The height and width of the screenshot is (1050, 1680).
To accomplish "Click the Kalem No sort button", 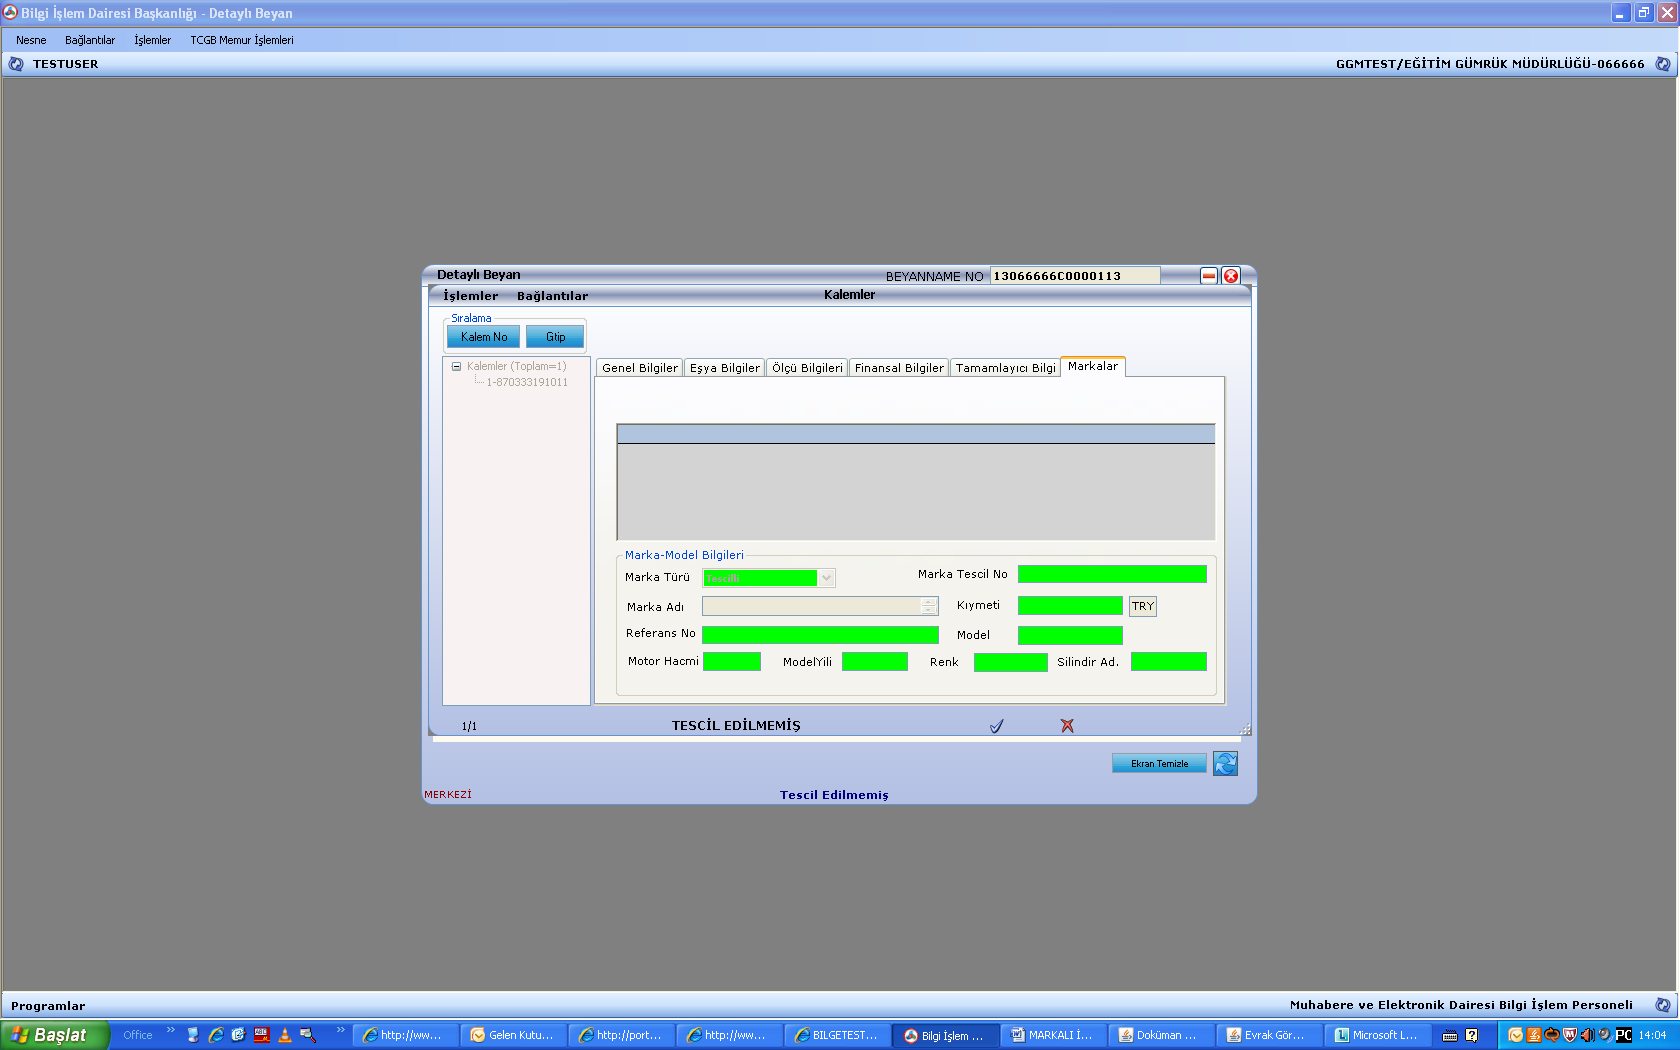I will 484,337.
